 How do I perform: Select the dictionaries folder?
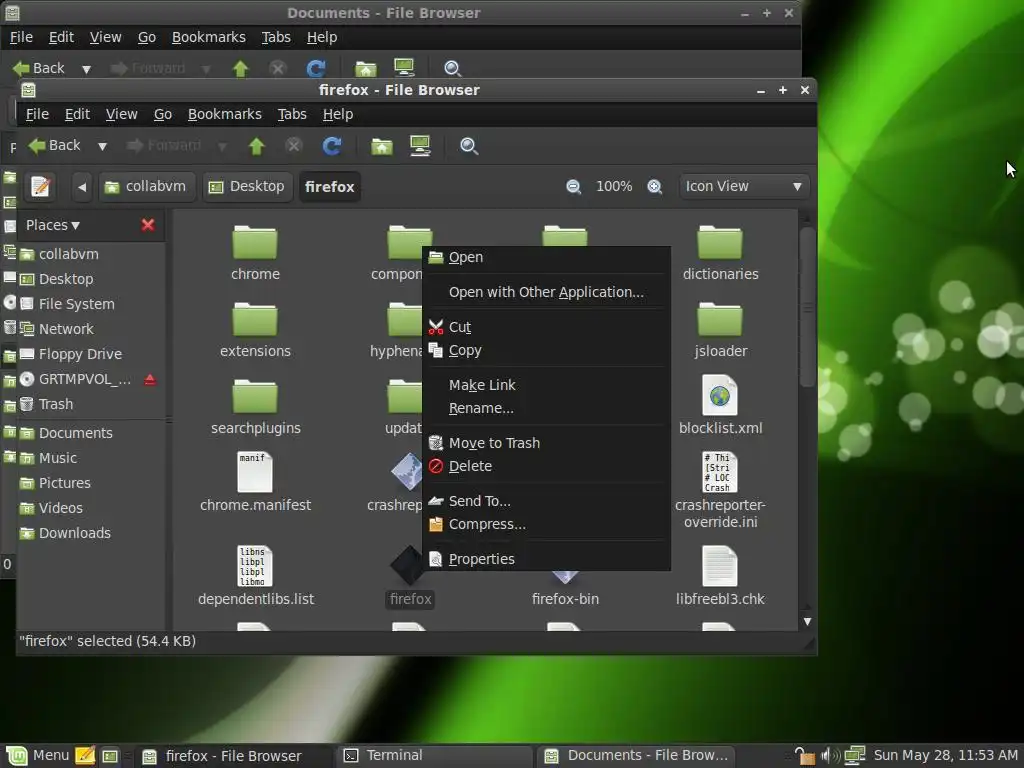(x=720, y=253)
